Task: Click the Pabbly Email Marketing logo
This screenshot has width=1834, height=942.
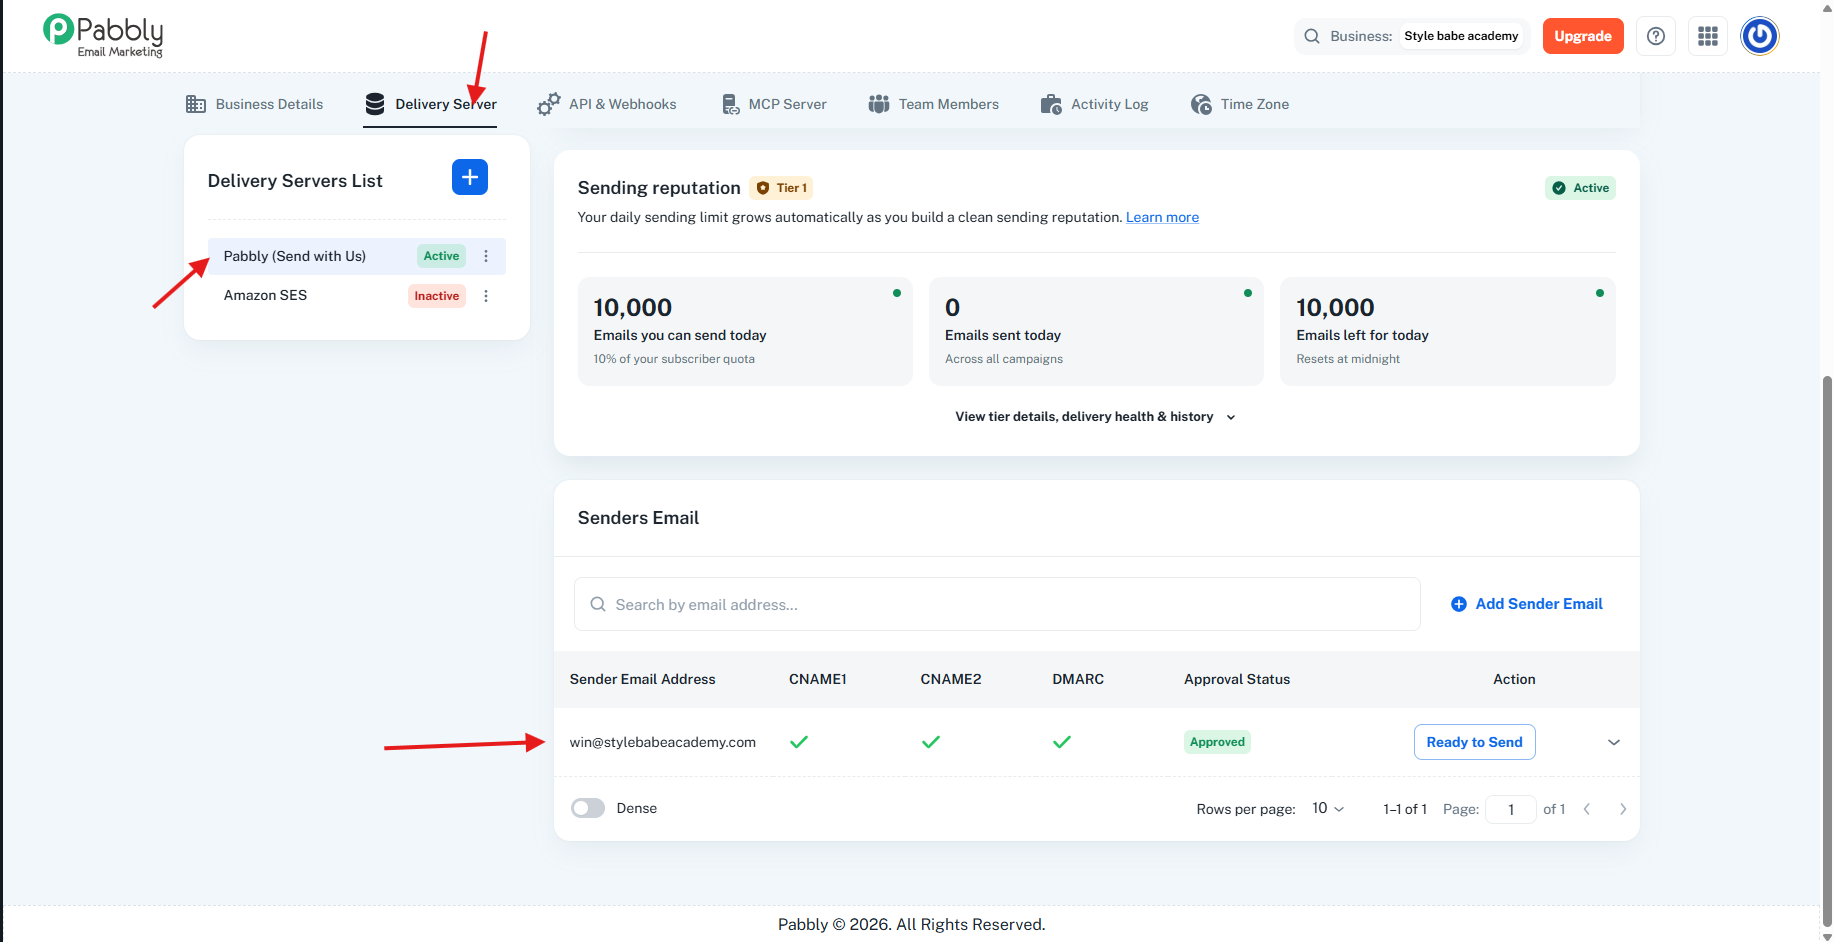Action: [x=102, y=36]
